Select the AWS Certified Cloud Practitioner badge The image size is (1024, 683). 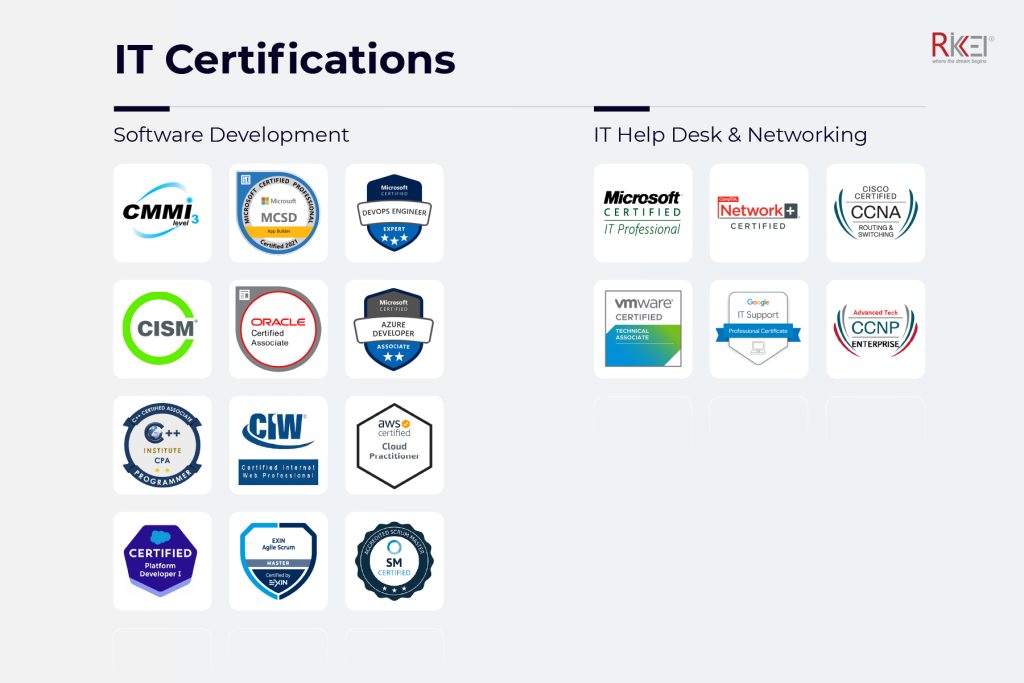tap(394, 445)
